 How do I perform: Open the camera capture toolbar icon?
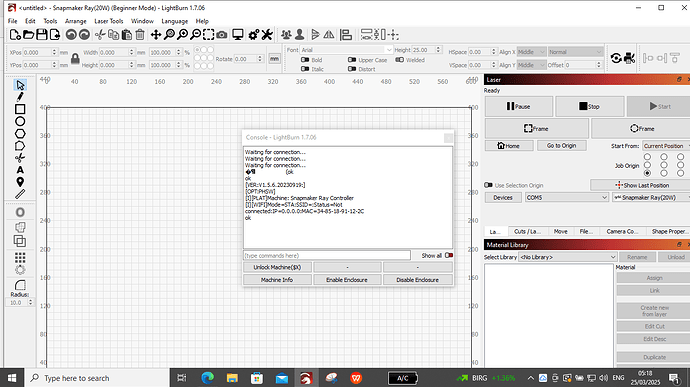(x=222, y=35)
